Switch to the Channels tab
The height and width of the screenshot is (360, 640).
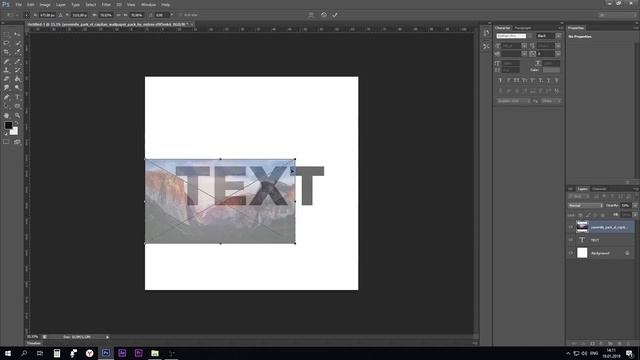[x=599, y=189]
